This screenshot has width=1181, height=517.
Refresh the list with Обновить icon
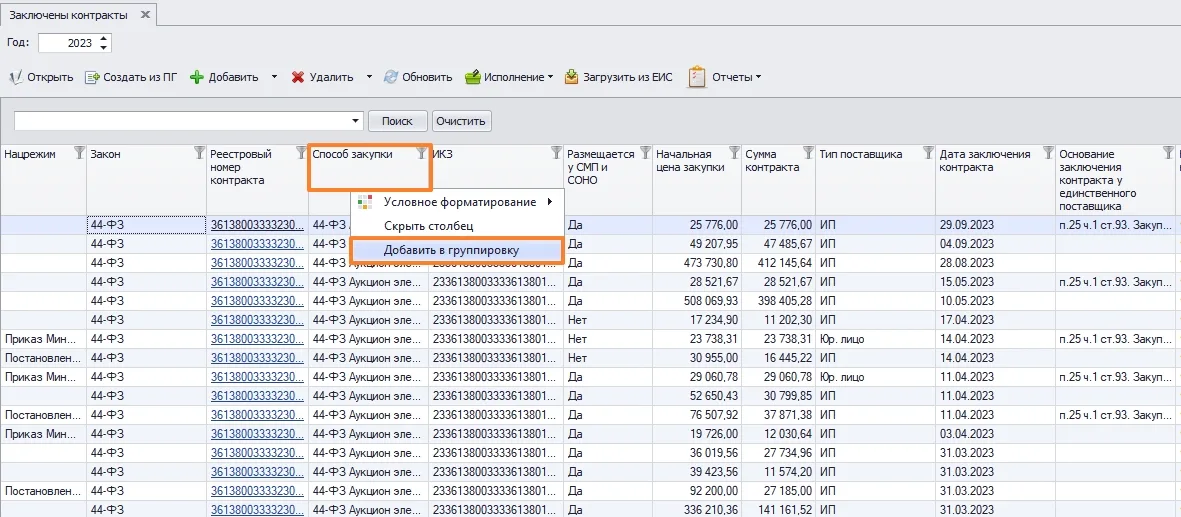coord(391,77)
